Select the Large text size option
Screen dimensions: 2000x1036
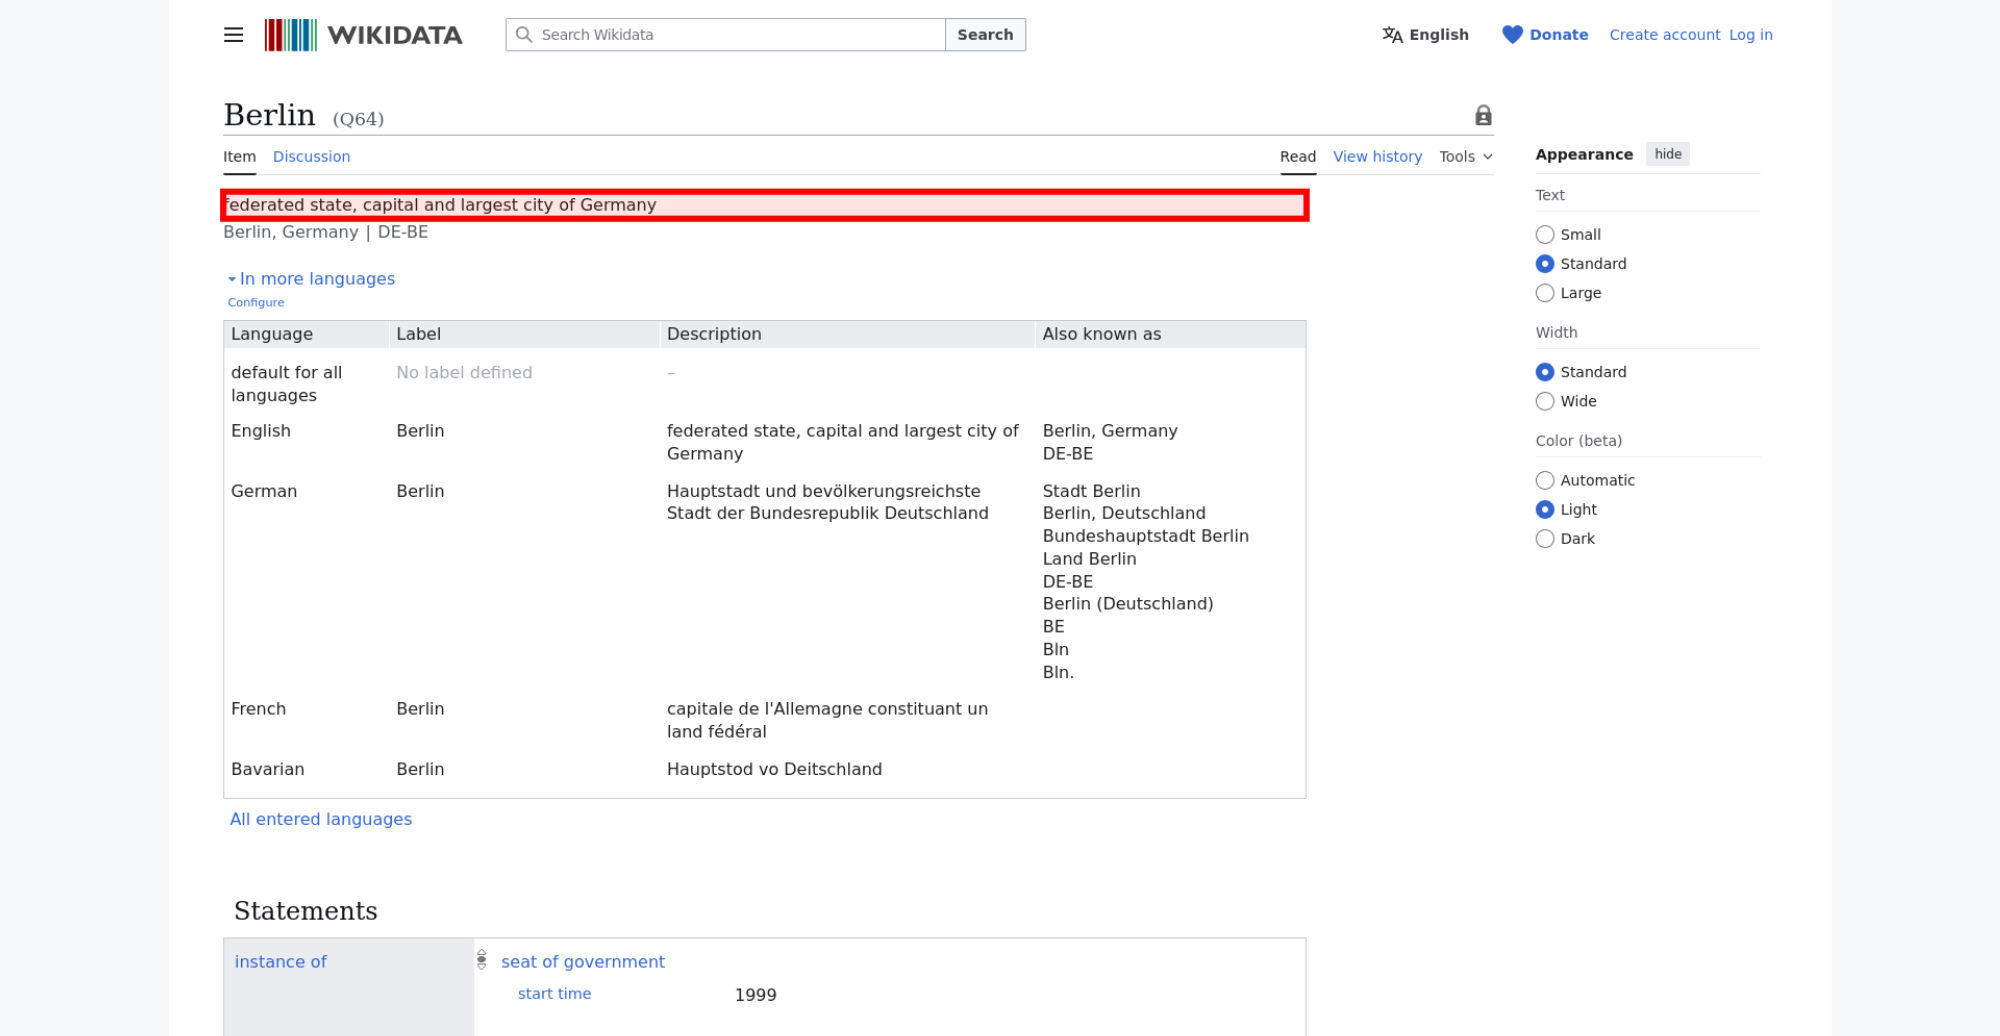tap(1545, 293)
